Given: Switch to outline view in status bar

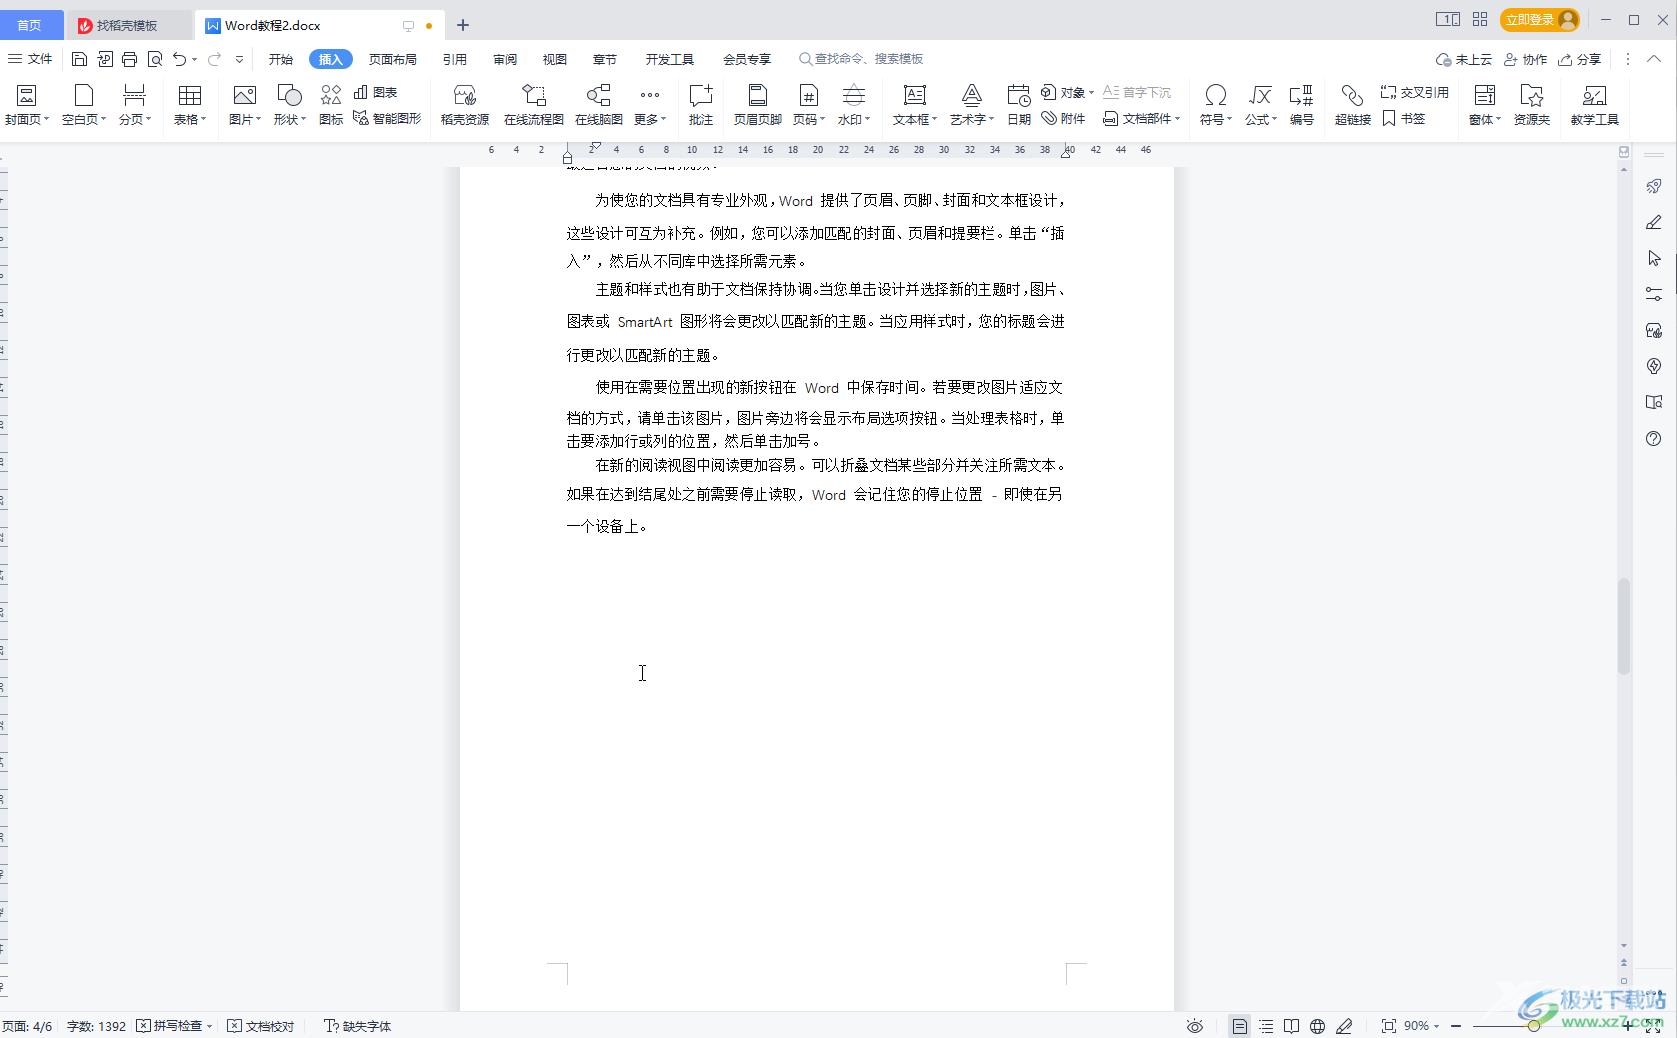Looking at the screenshot, I should (1266, 1026).
